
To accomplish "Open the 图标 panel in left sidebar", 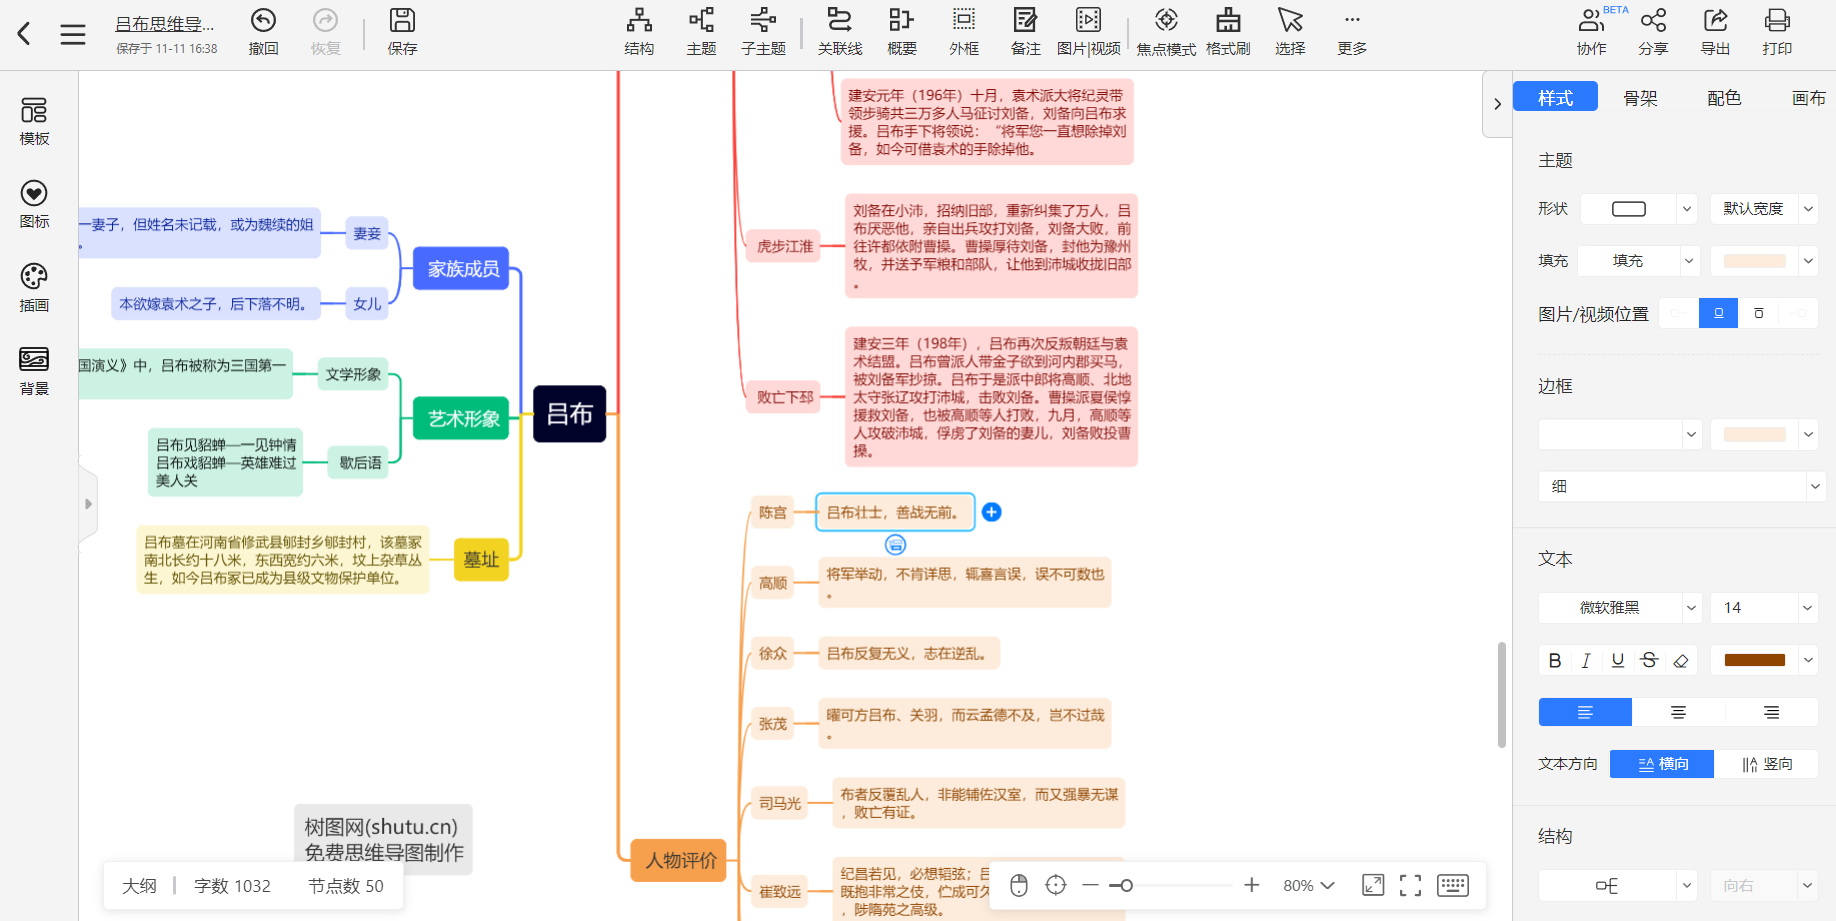I will (x=33, y=205).
